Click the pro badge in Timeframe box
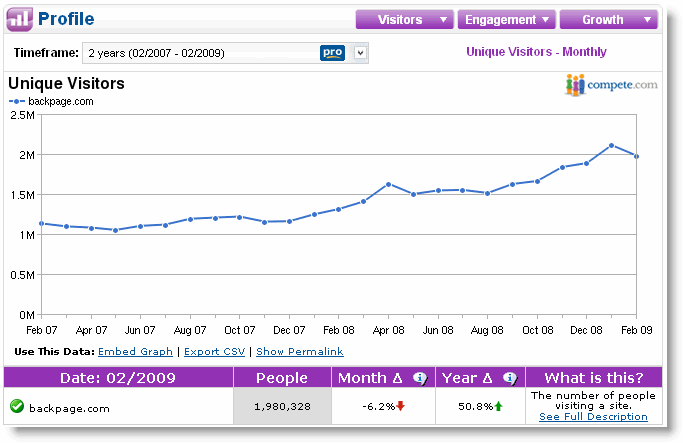This screenshot has height=443, width=683. [332, 53]
